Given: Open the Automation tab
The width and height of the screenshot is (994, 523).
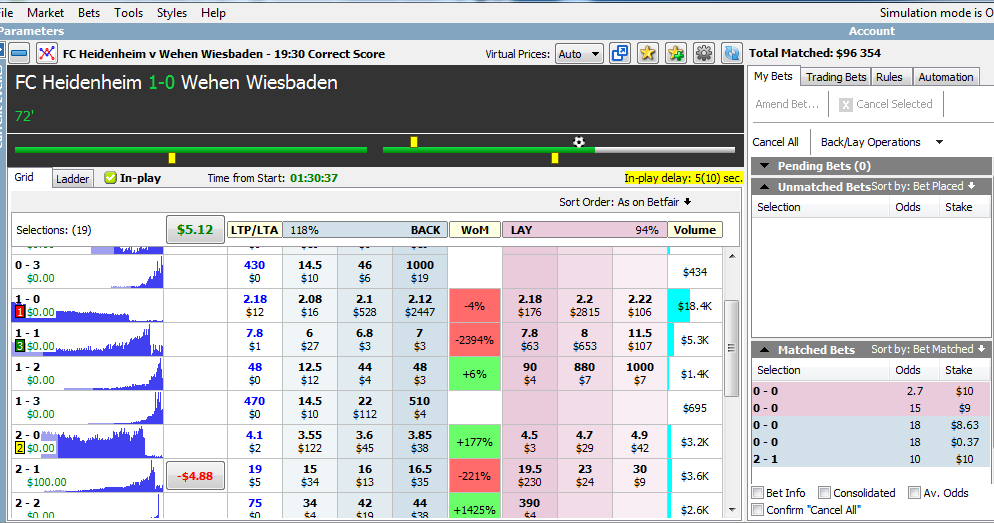Looking at the screenshot, I should [x=945, y=77].
